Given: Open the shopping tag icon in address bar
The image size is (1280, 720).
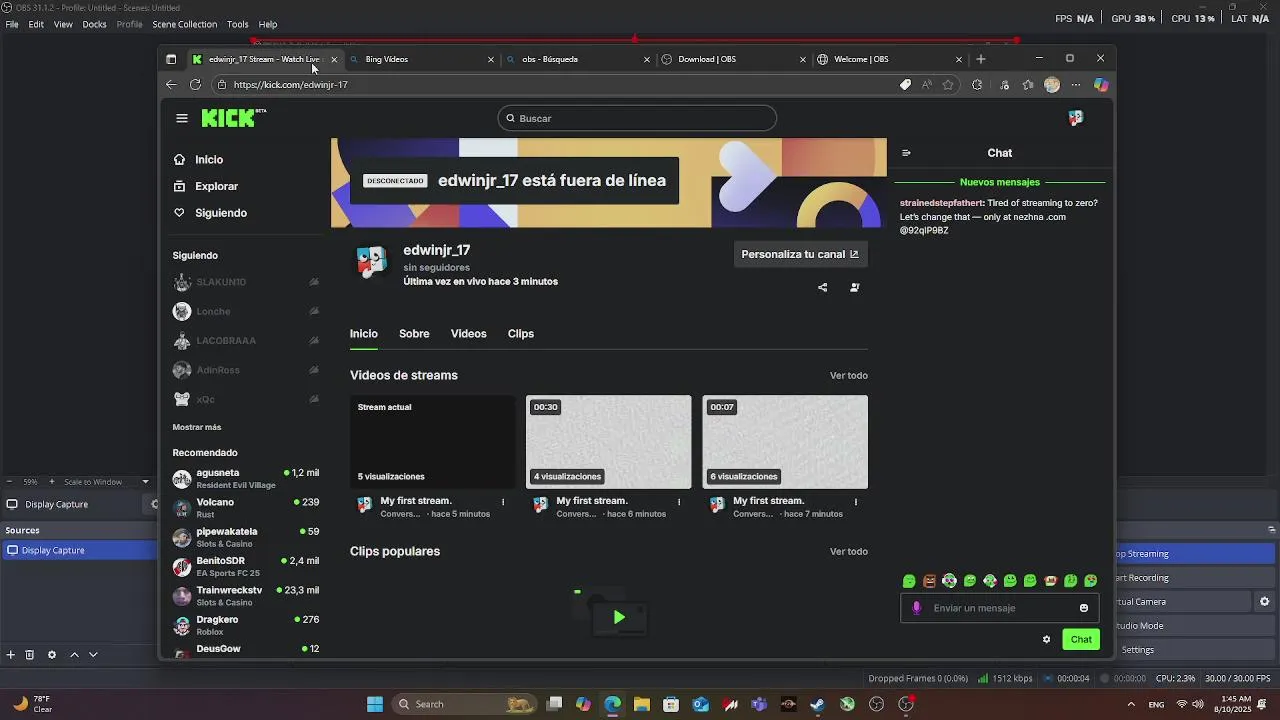Looking at the screenshot, I should [905, 85].
